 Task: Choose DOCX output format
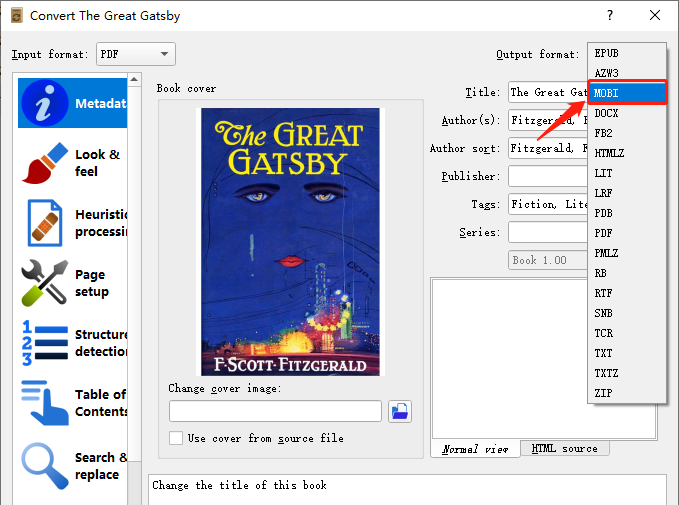(627, 113)
